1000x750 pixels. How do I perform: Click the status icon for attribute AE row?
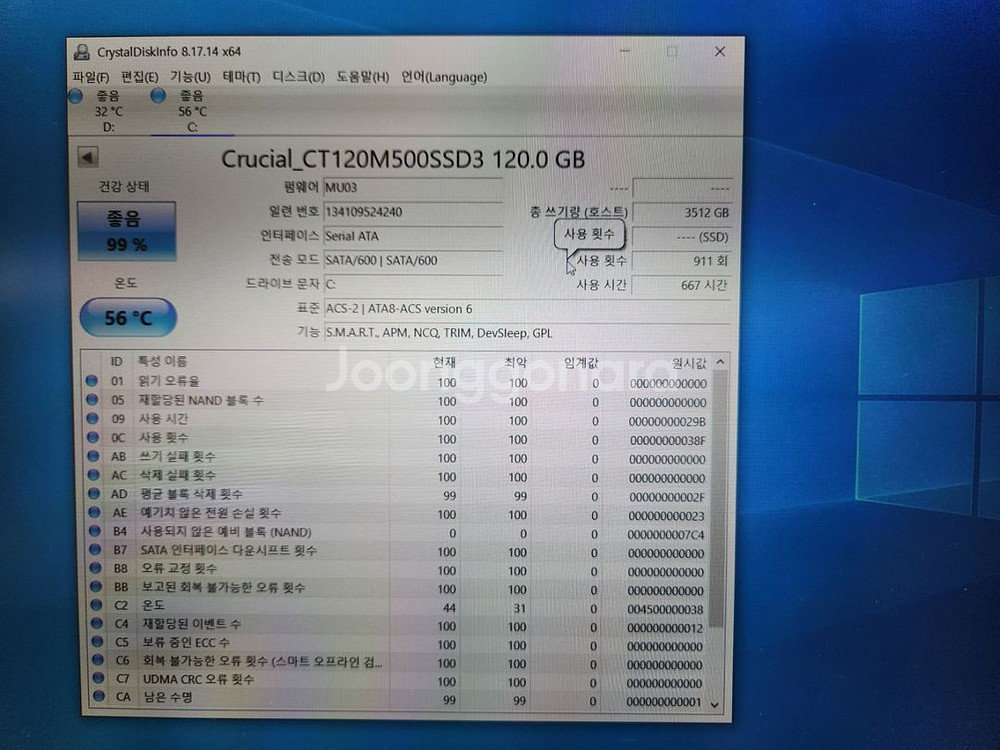tap(94, 511)
